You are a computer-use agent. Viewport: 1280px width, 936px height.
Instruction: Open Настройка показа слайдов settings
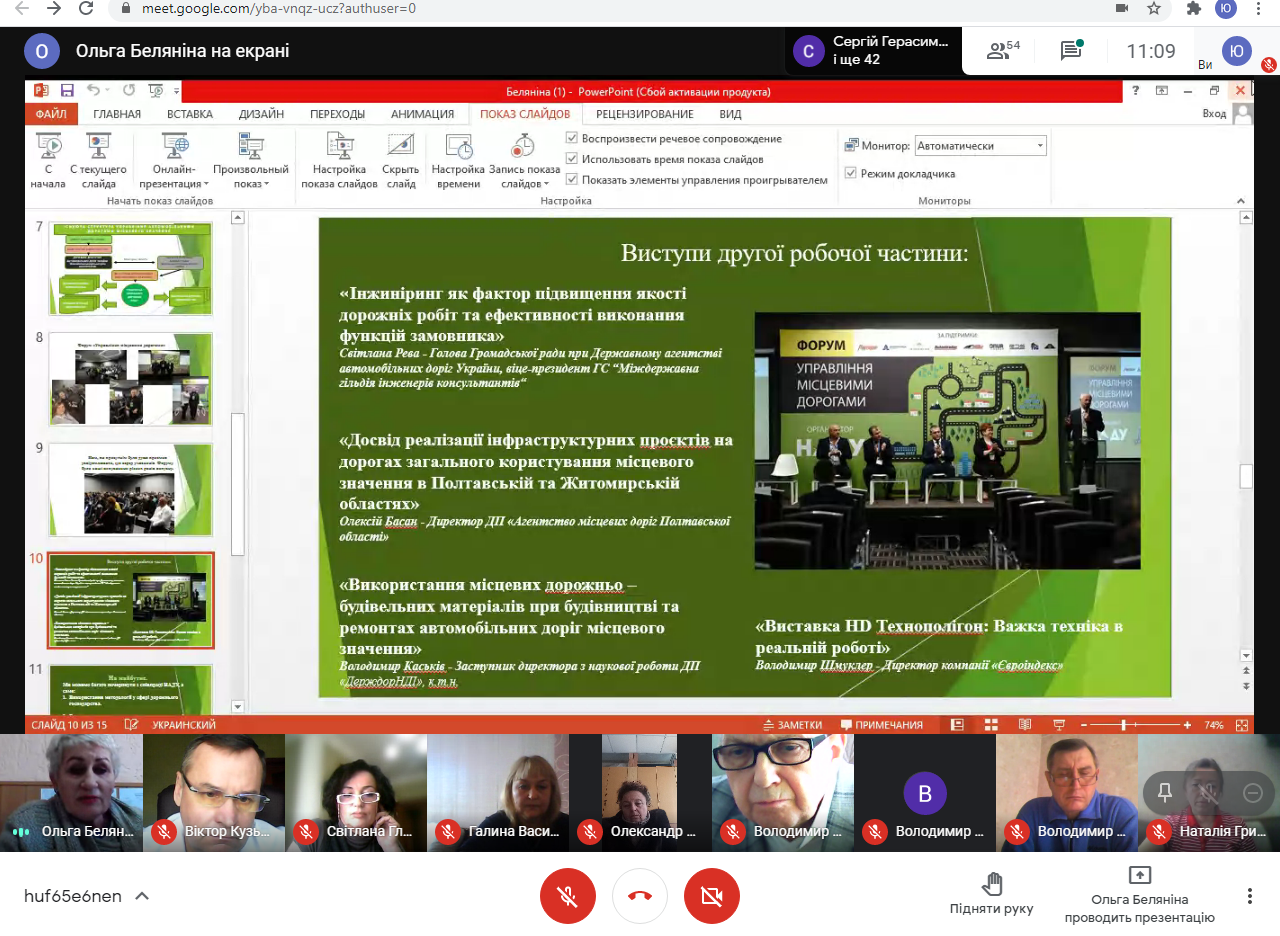(339, 161)
